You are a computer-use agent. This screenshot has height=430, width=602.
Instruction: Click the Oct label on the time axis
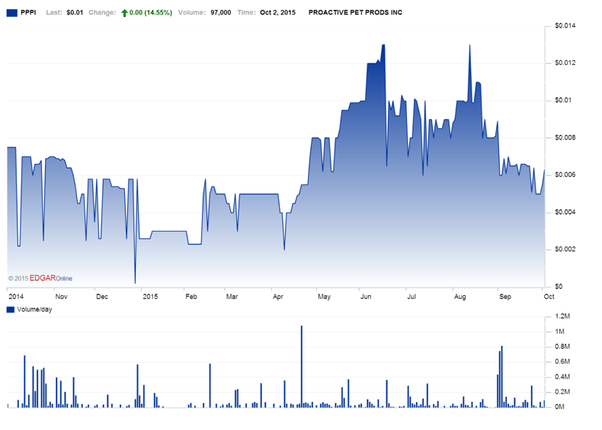(x=548, y=296)
